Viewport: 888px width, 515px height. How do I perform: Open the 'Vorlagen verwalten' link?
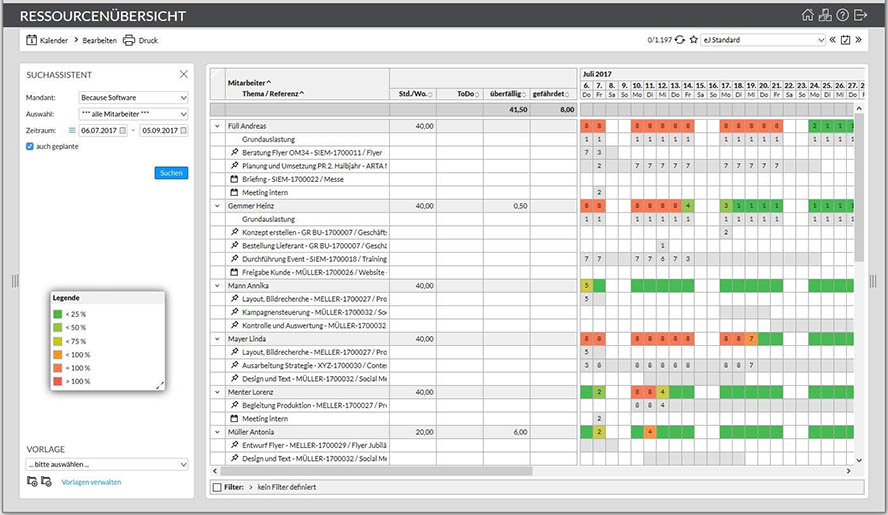pos(91,482)
